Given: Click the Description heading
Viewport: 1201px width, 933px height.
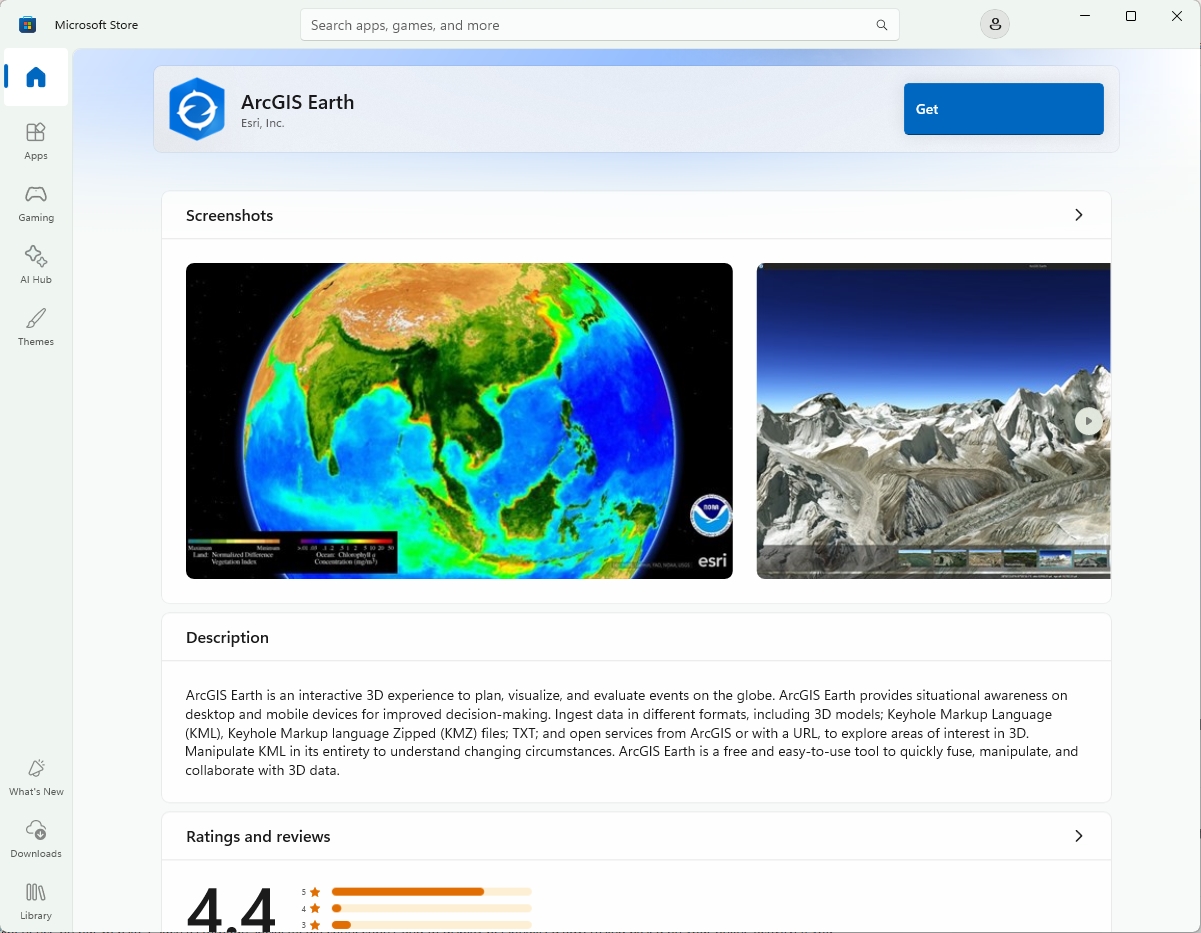Looking at the screenshot, I should [x=227, y=637].
